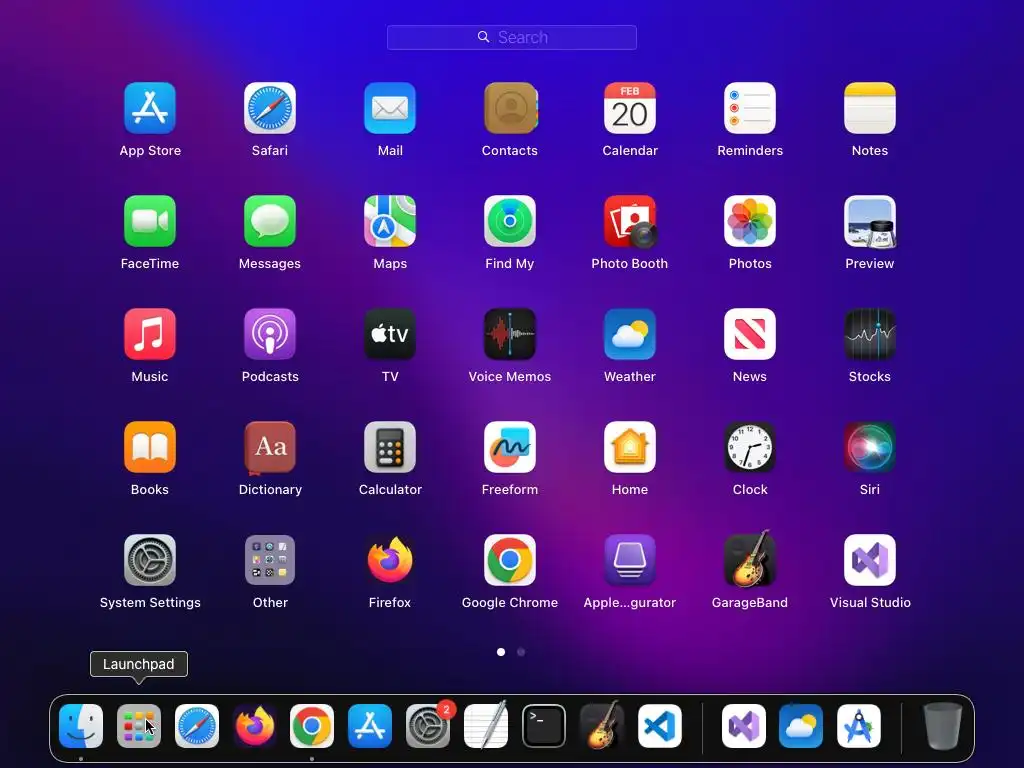Open the Clock app
Screen dimensions: 1024x768
750,447
